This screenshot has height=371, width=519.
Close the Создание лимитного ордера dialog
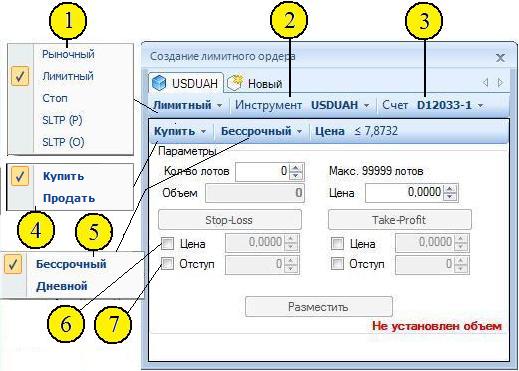click(x=500, y=58)
